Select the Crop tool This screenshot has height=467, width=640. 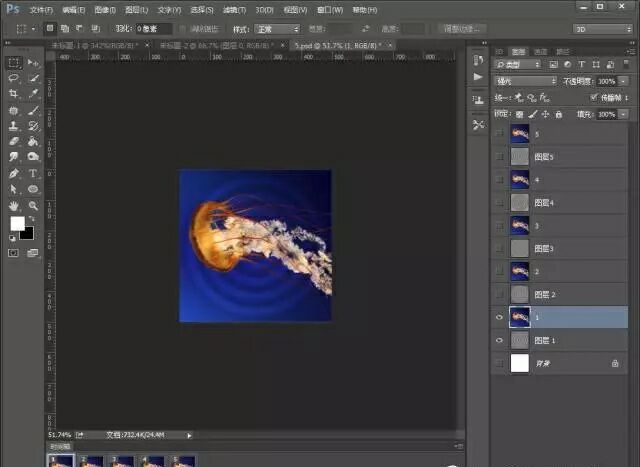pyautogui.click(x=14, y=94)
